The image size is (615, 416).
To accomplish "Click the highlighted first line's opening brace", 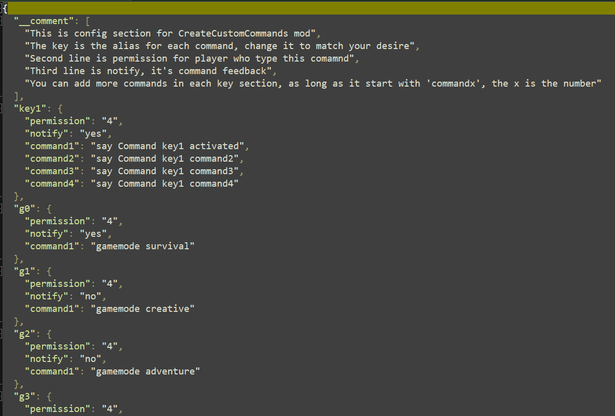I will 5,8.
